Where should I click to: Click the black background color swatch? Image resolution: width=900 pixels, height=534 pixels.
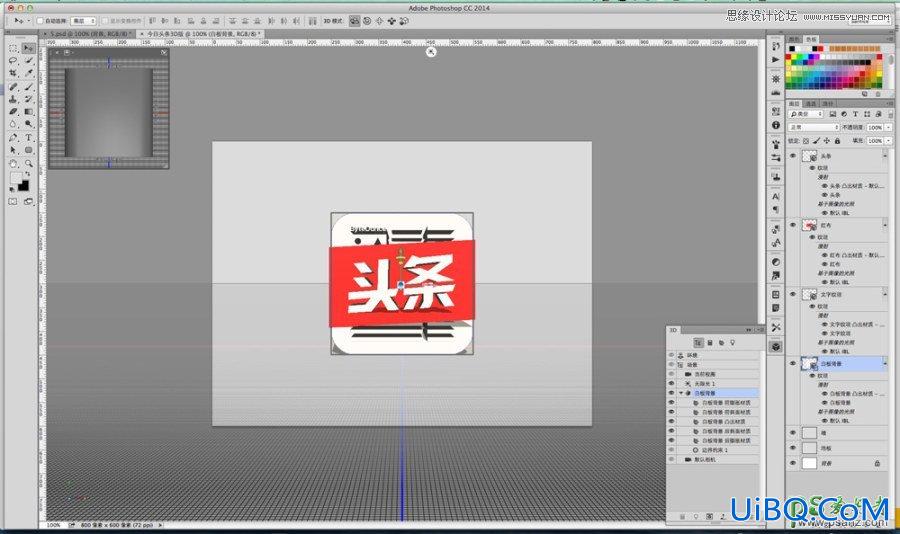point(23,185)
